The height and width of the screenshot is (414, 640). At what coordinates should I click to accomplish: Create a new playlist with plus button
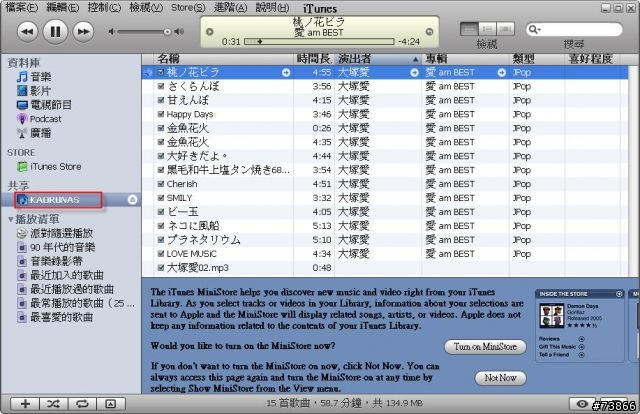tap(25, 404)
